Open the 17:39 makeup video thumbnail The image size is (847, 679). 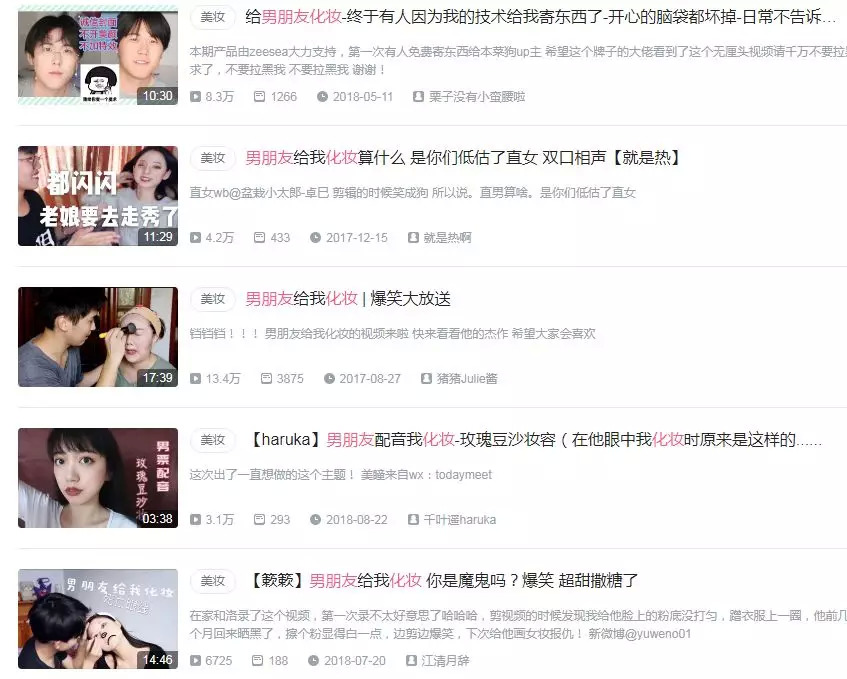click(98, 337)
